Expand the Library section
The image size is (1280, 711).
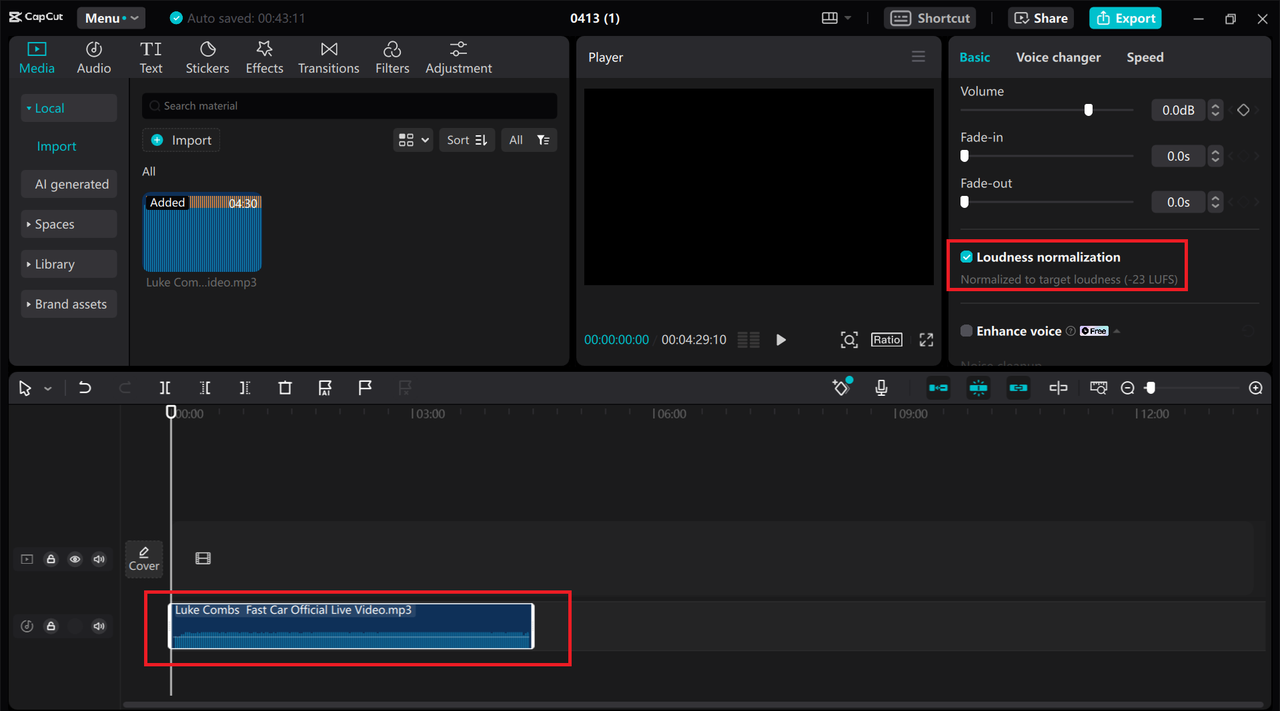69,264
